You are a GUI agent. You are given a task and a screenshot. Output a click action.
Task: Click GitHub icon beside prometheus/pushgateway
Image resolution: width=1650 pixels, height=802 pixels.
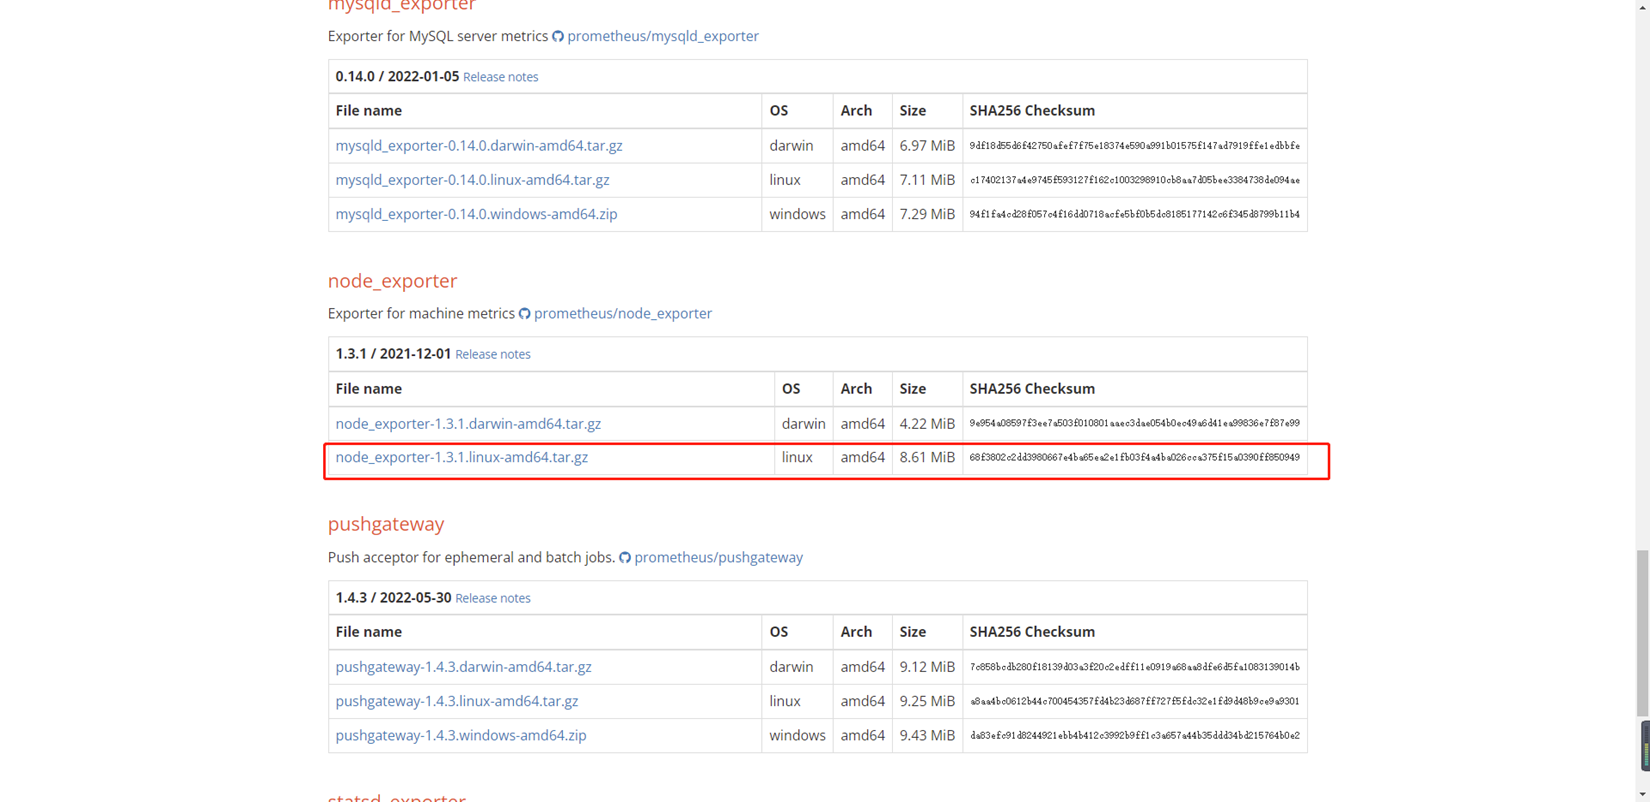(x=624, y=558)
